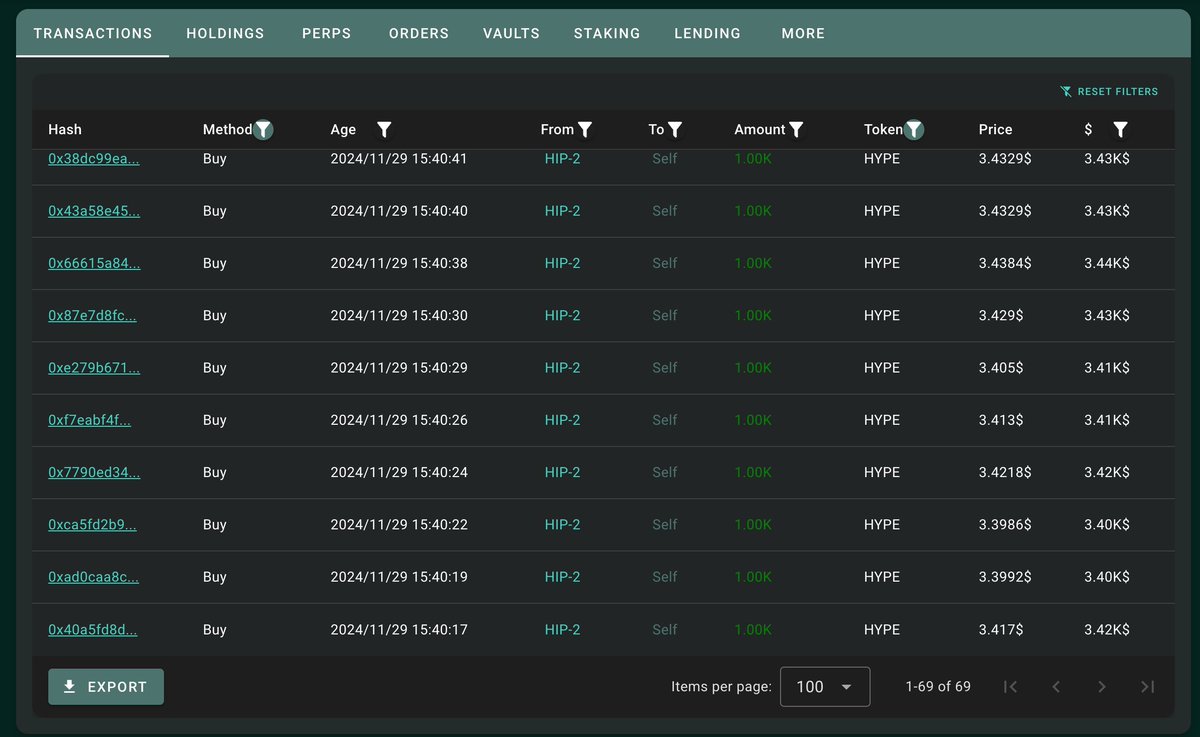Click the Price column header
The height and width of the screenshot is (737, 1200).
point(995,129)
